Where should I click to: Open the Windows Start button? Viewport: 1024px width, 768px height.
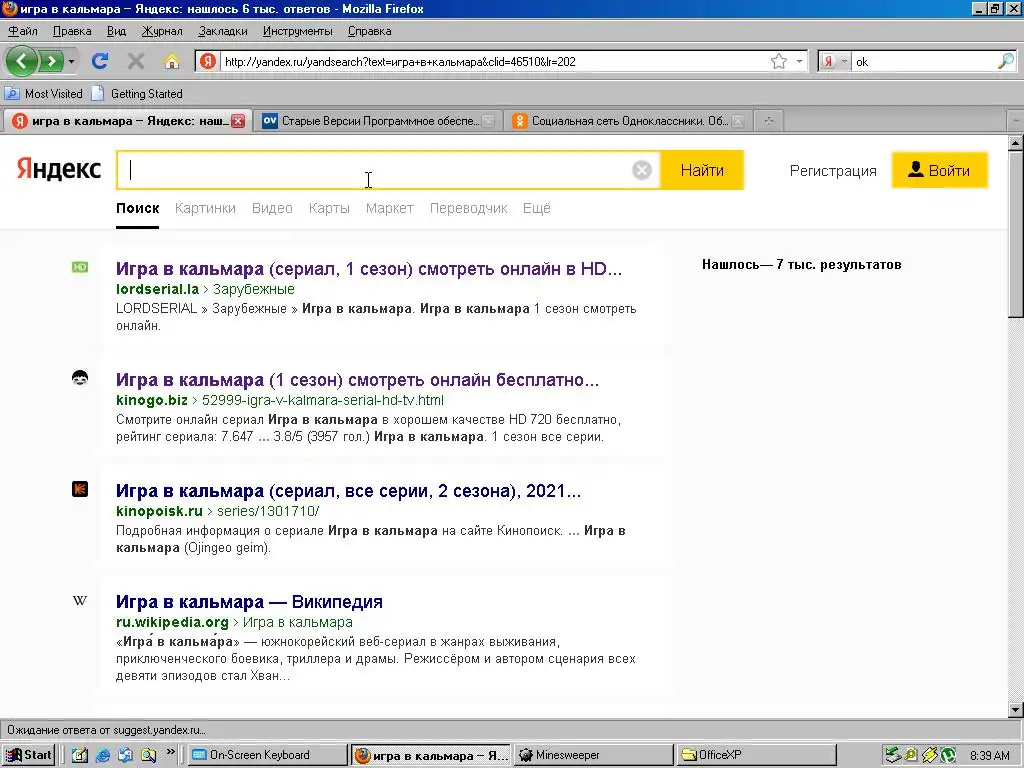pyautogui.click(x=29, y=755)
